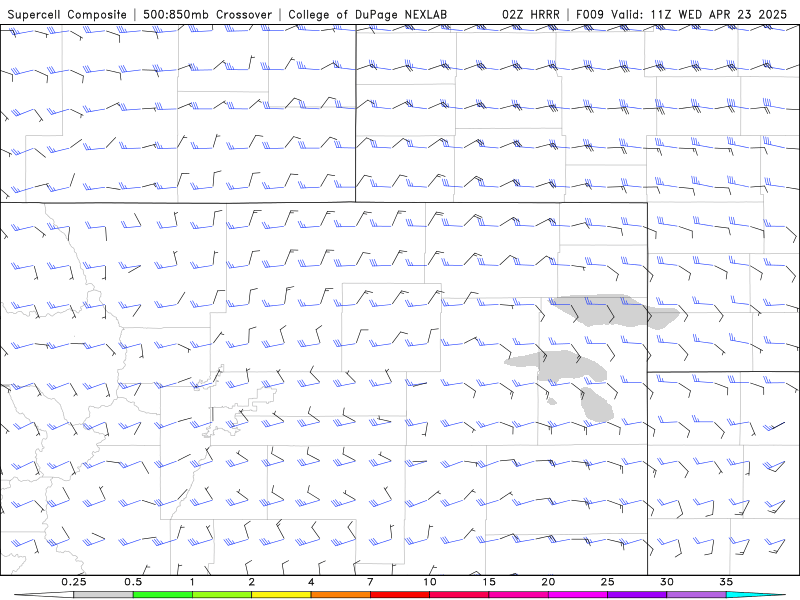The width and height of the screenshot is (800, 600).
Task: Click the "2" colorbar tick label
Action: [252, 582]
